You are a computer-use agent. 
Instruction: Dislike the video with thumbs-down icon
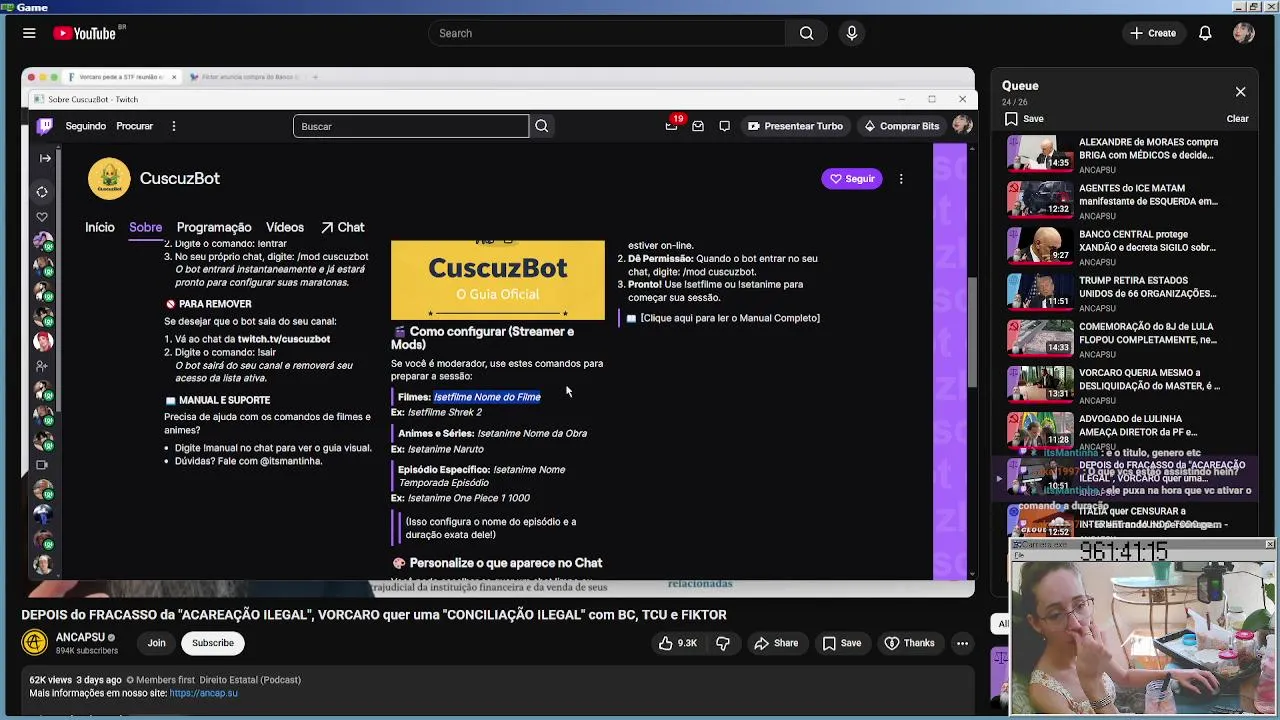coord(723,643)
